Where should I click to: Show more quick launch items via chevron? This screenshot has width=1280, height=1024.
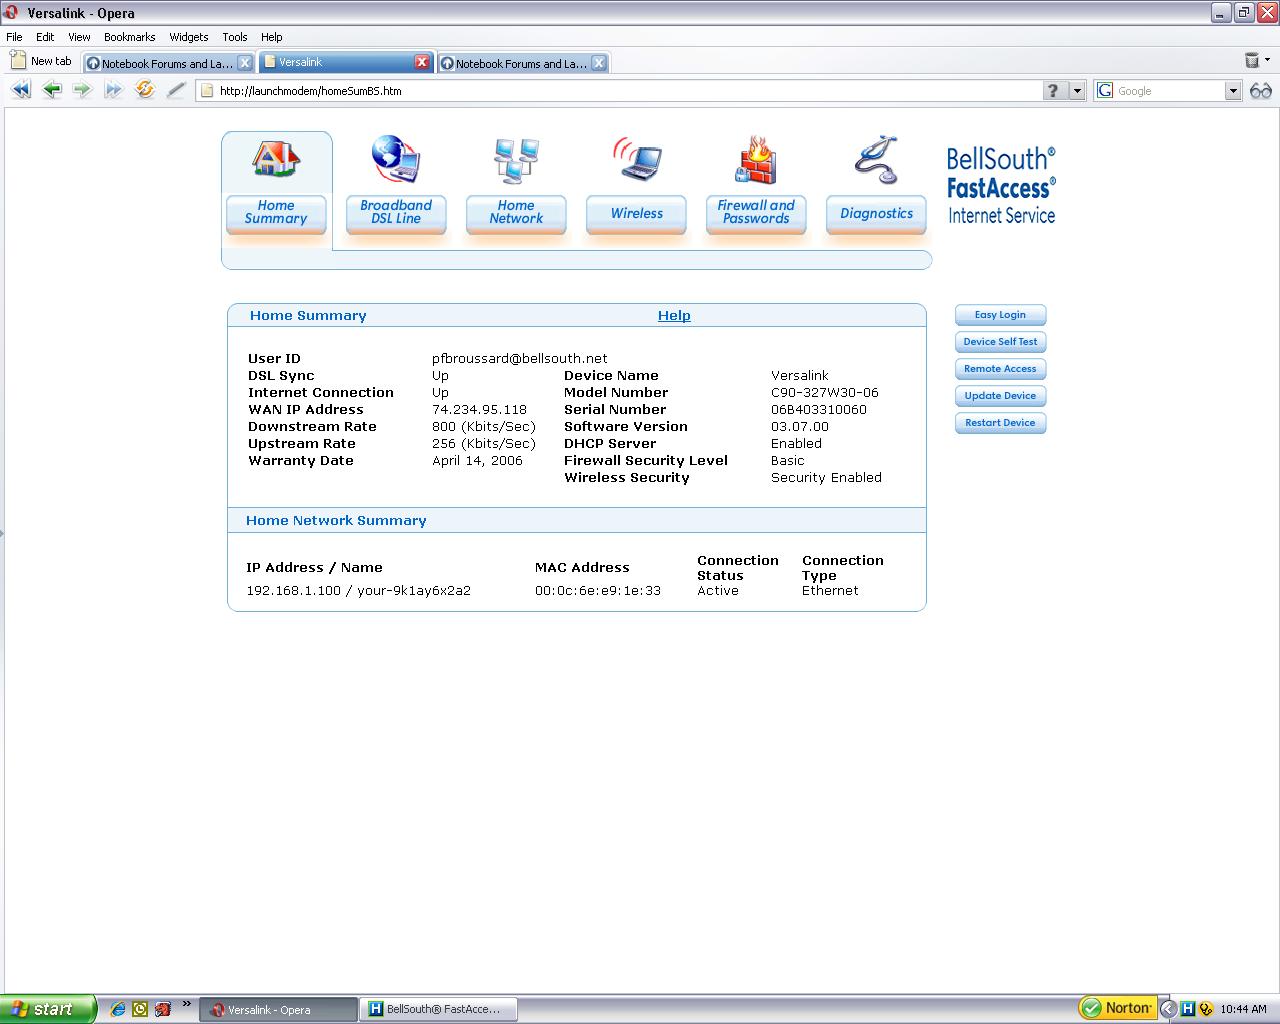pos(186,1005)
